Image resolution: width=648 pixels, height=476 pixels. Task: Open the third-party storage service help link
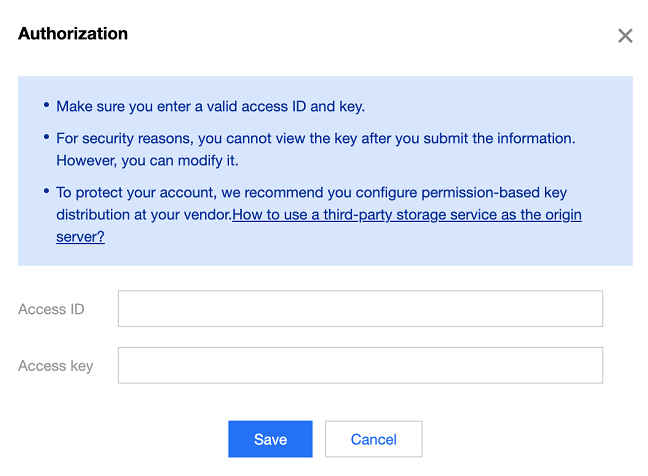tap(407, 215)
